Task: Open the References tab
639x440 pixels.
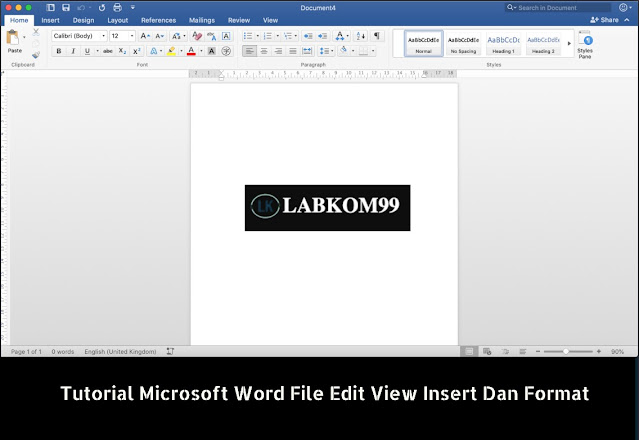Action: coord(158,20)
